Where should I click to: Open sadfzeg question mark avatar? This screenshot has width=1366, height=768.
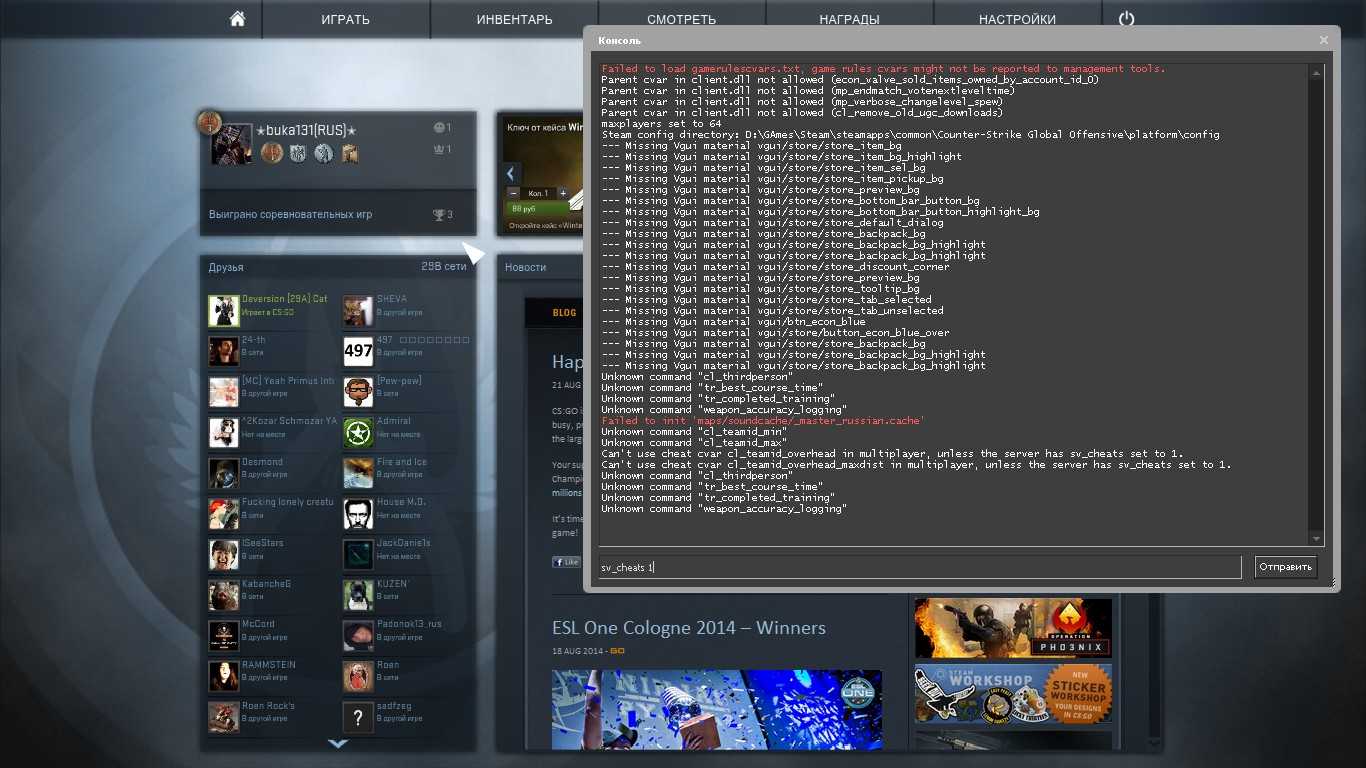(358, 717)
